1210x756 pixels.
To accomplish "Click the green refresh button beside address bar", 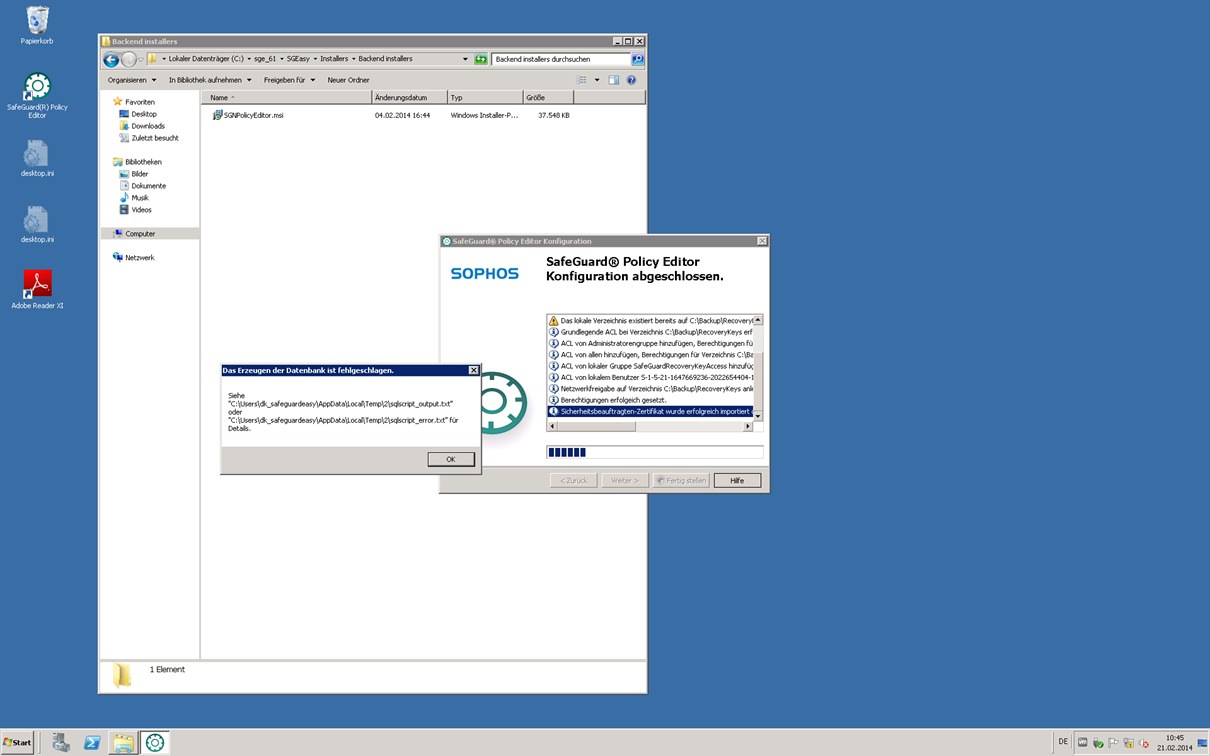I will 481,59.
